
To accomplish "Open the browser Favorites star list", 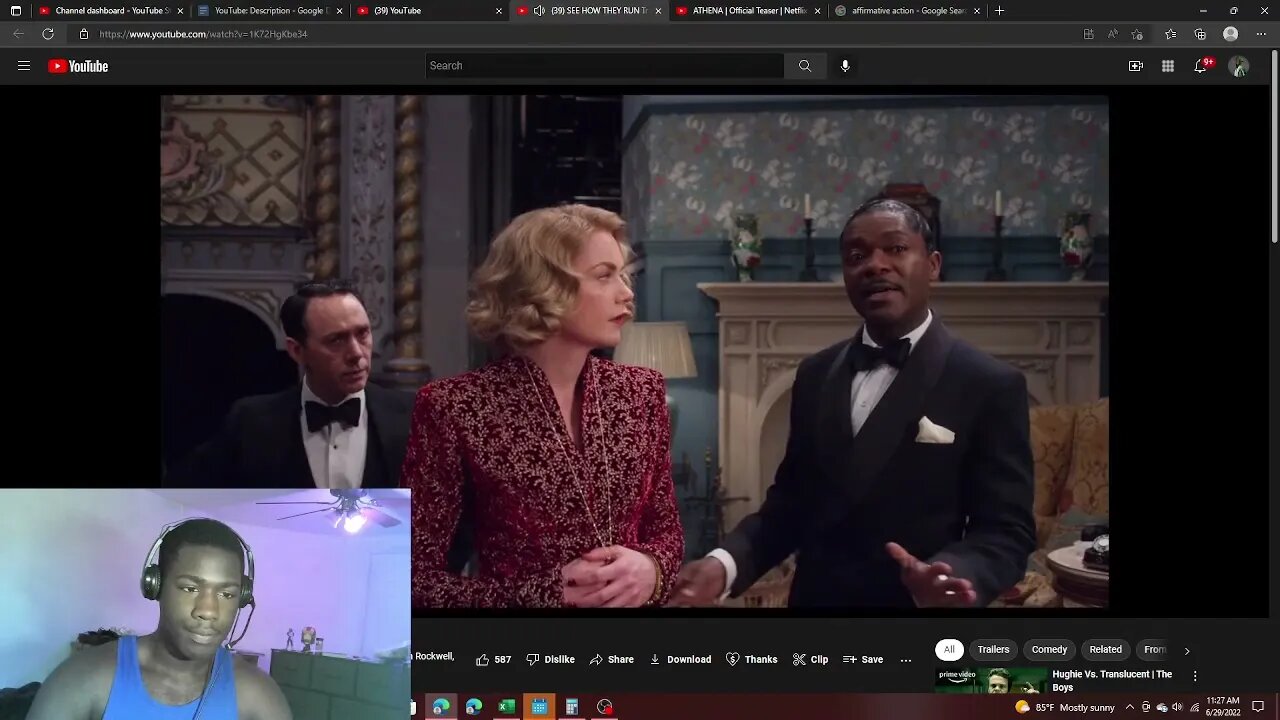I will 1170,34.
